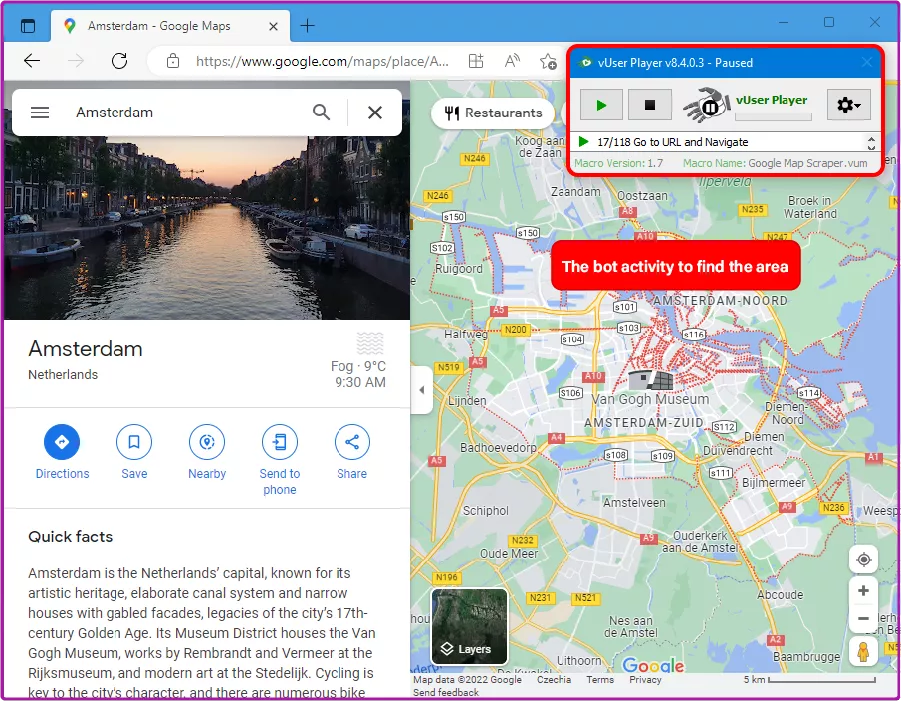Open the Layers map type thumbnail
Screen dimensions: 901x701
click(469, 626)
